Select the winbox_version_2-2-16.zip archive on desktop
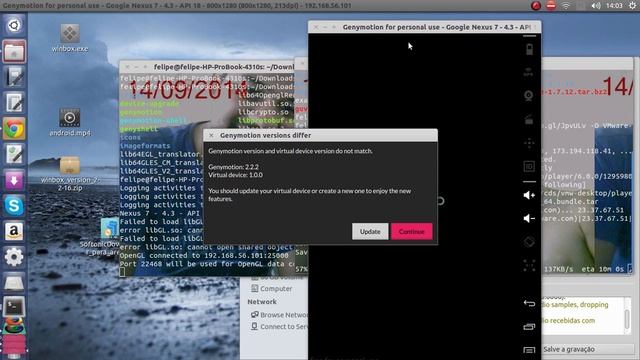The width and height of the screenshot is (640, 360). click(x=70, y=173)
